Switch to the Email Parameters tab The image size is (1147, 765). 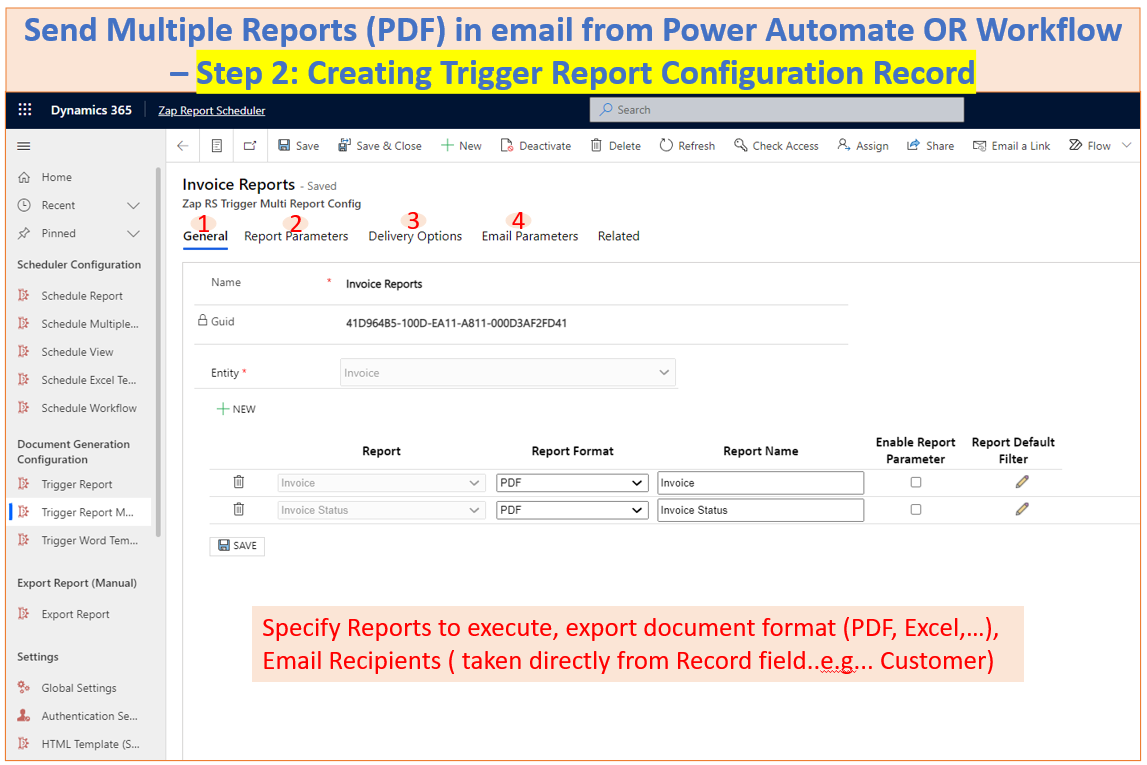click(529, 236)
